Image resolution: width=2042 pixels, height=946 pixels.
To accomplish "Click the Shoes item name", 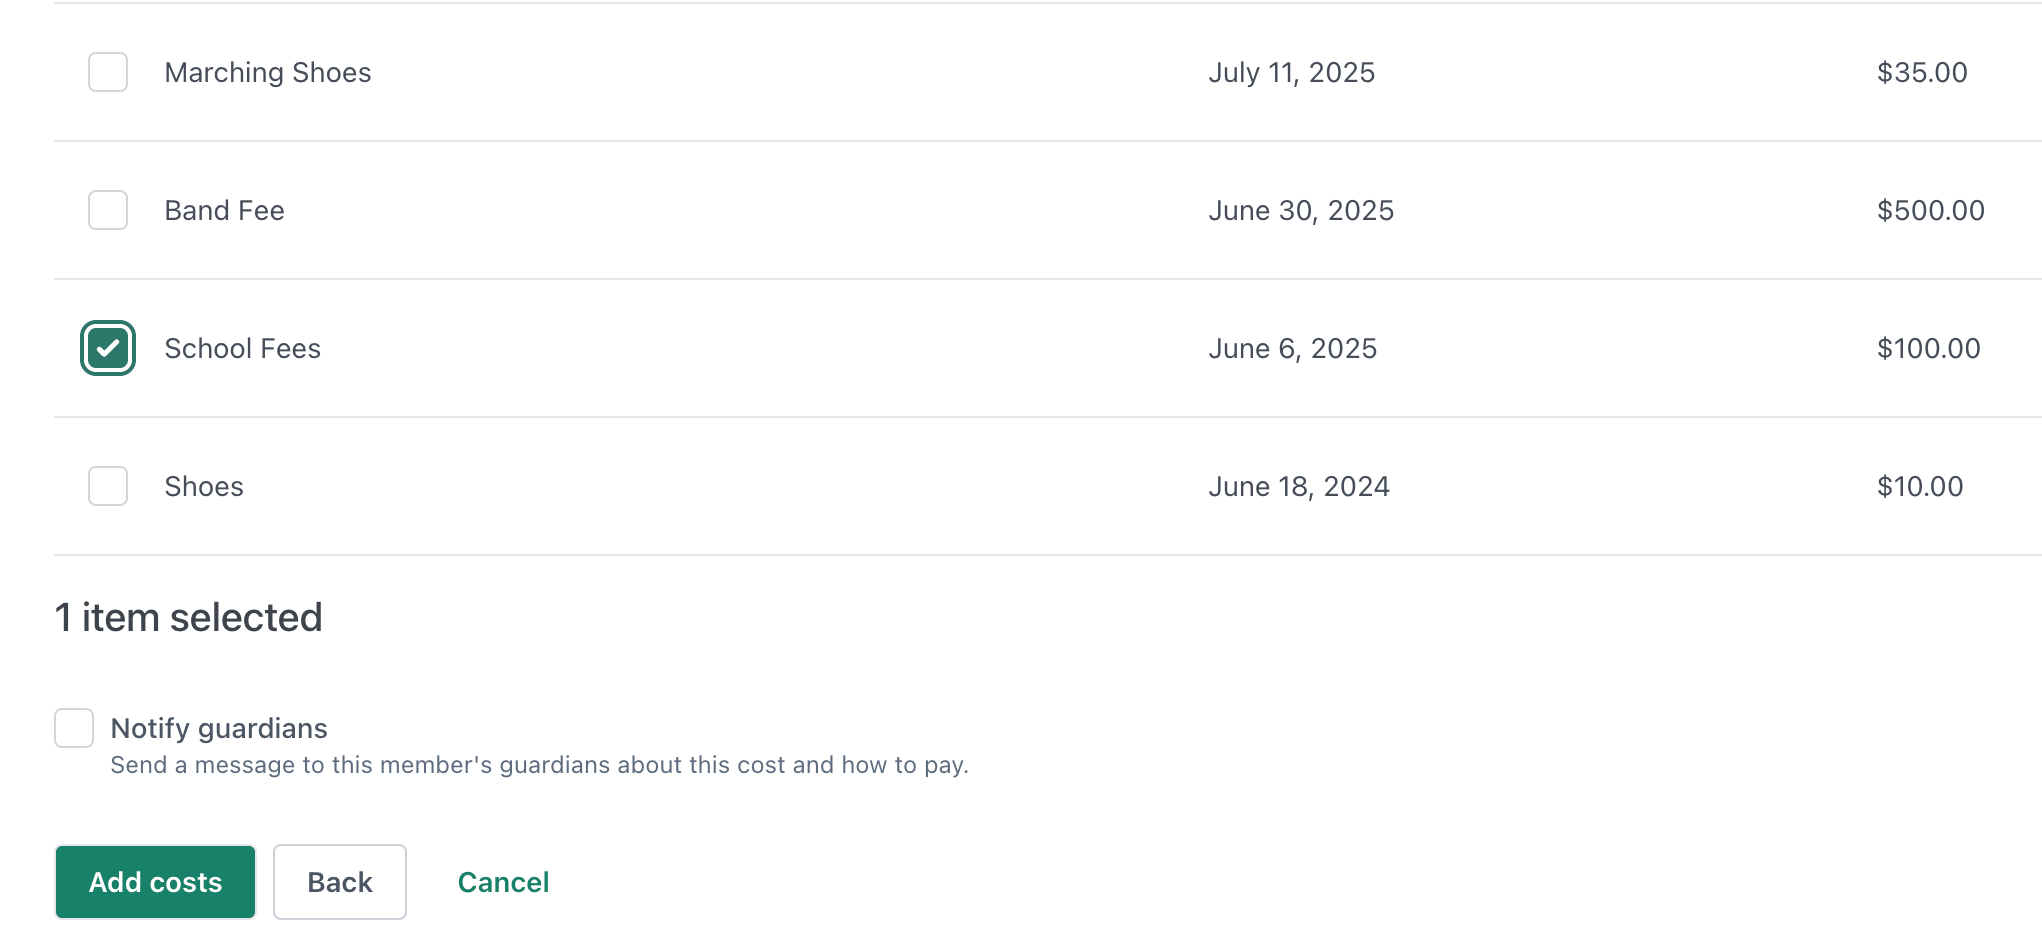I will point(204,486).
